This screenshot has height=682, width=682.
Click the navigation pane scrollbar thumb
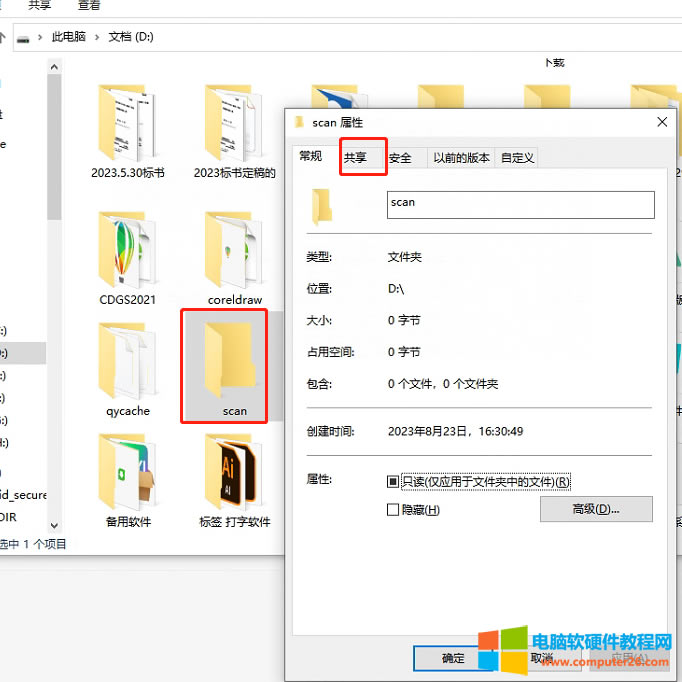[x=54, y=147]
